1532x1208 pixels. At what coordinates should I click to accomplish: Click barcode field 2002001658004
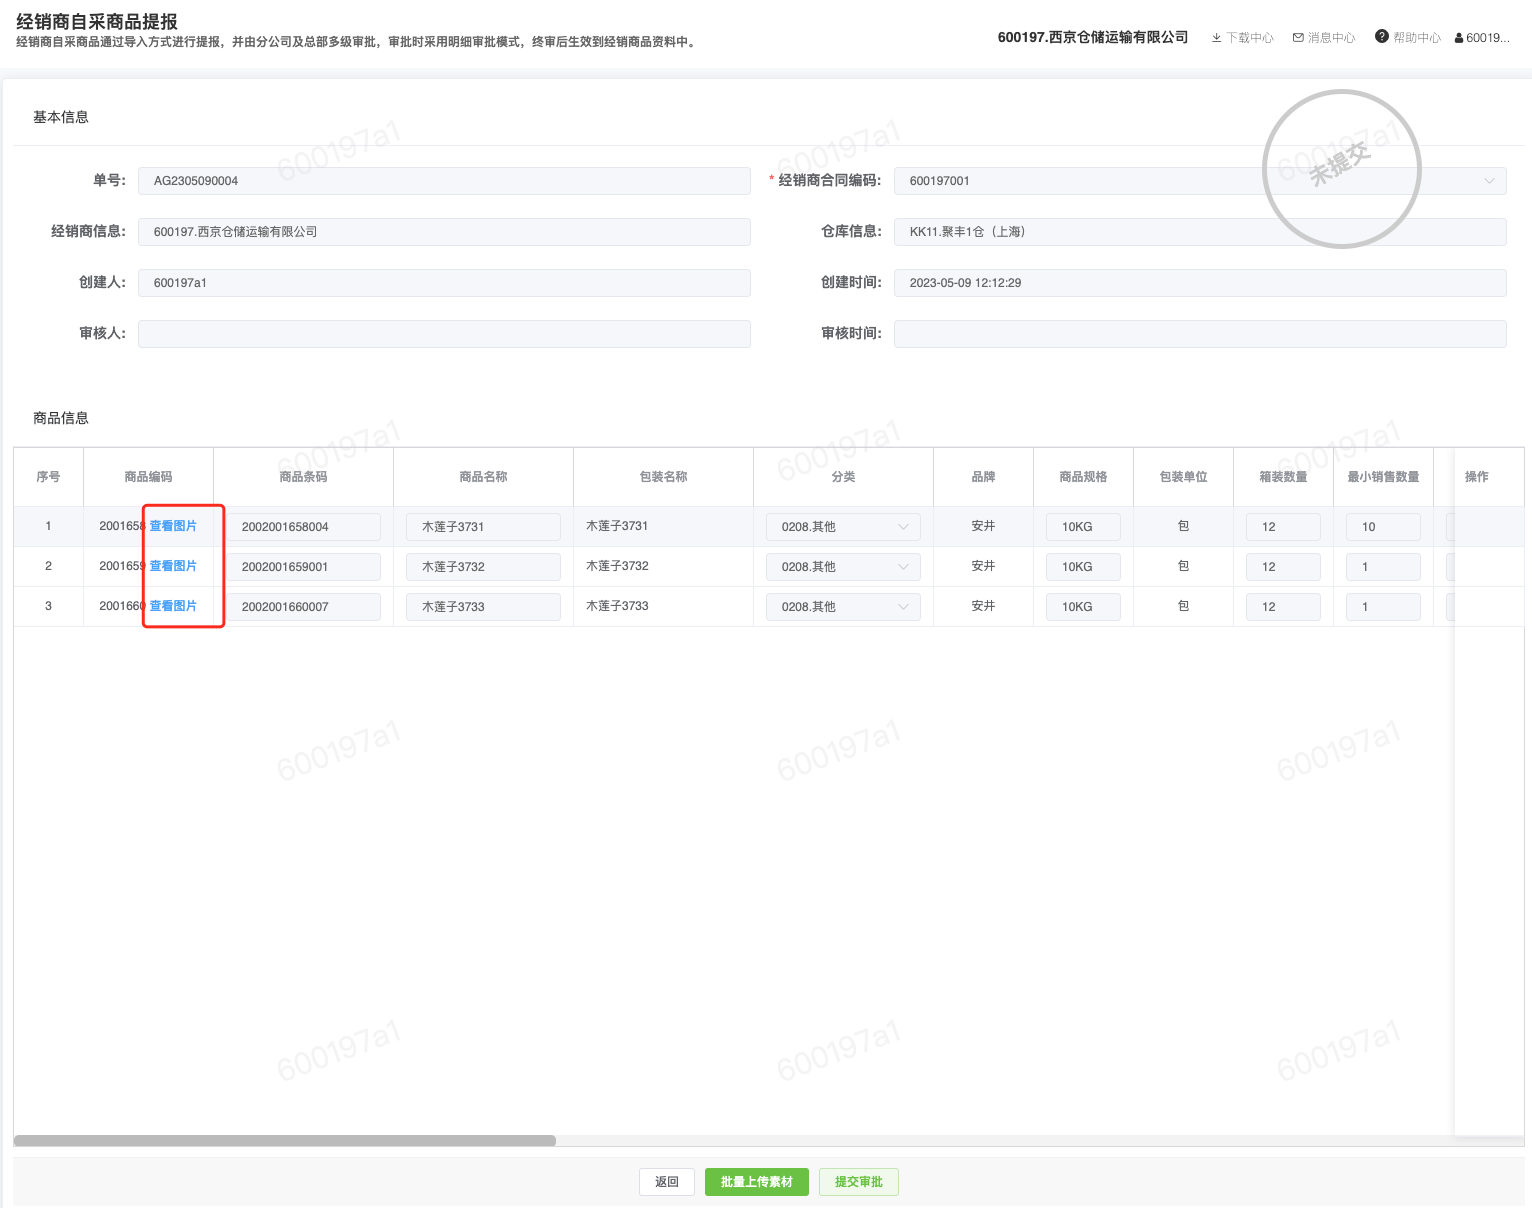pyautogui.click(x=304, y=527)
